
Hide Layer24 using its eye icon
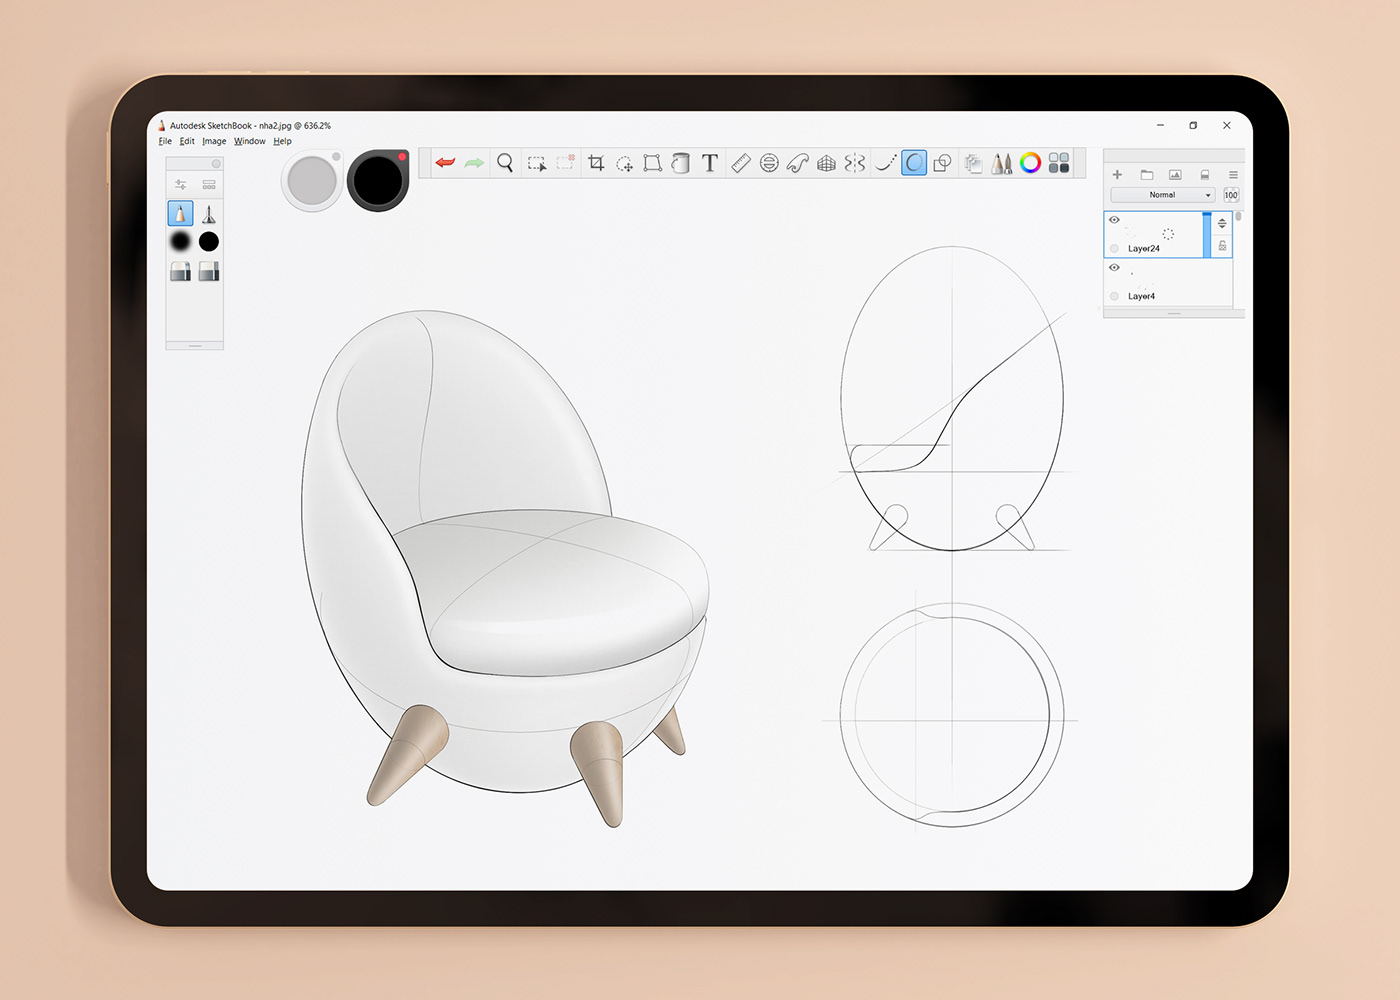[x=1114, y=220]
